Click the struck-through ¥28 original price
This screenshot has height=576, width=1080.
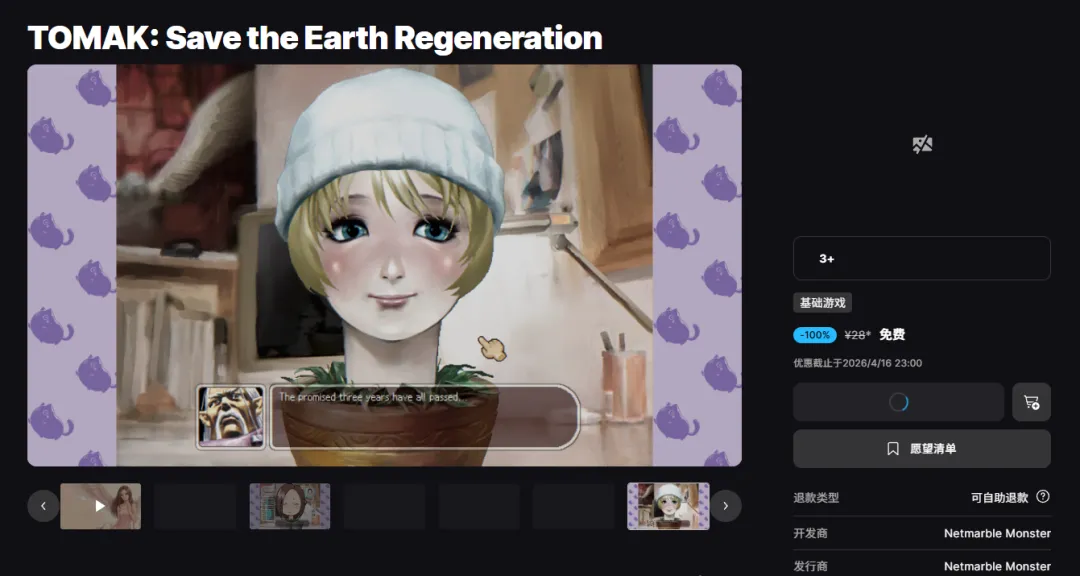click(x=858, y=335)
